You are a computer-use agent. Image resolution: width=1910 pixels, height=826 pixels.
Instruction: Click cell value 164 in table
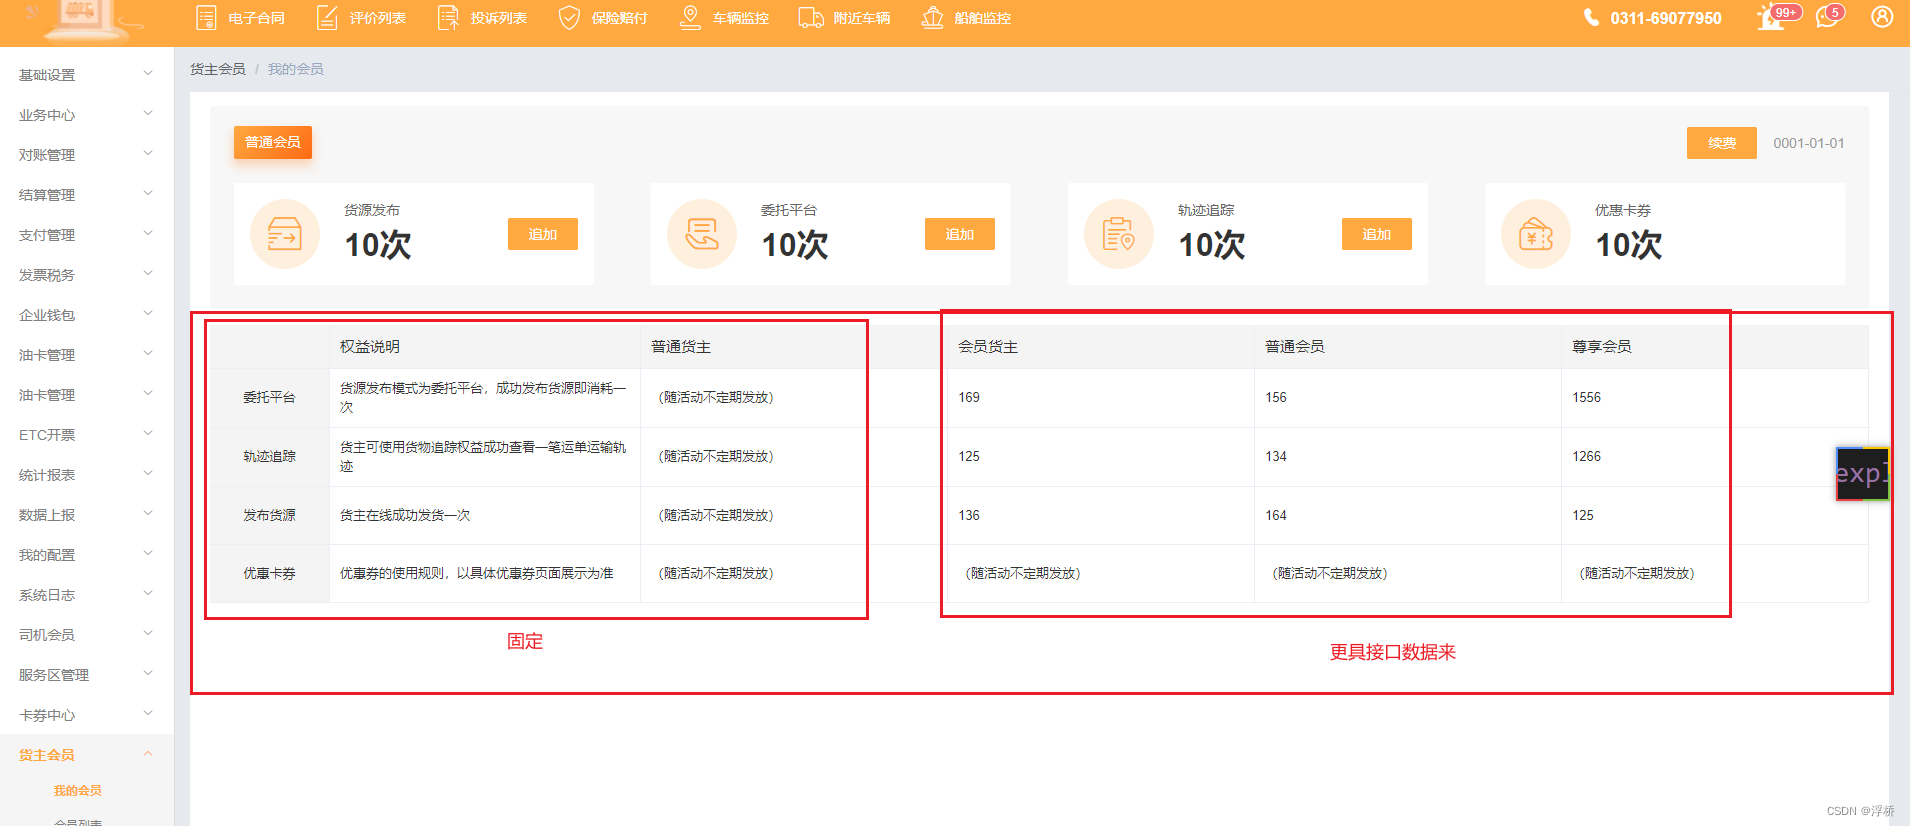(x=1276, y=516)
